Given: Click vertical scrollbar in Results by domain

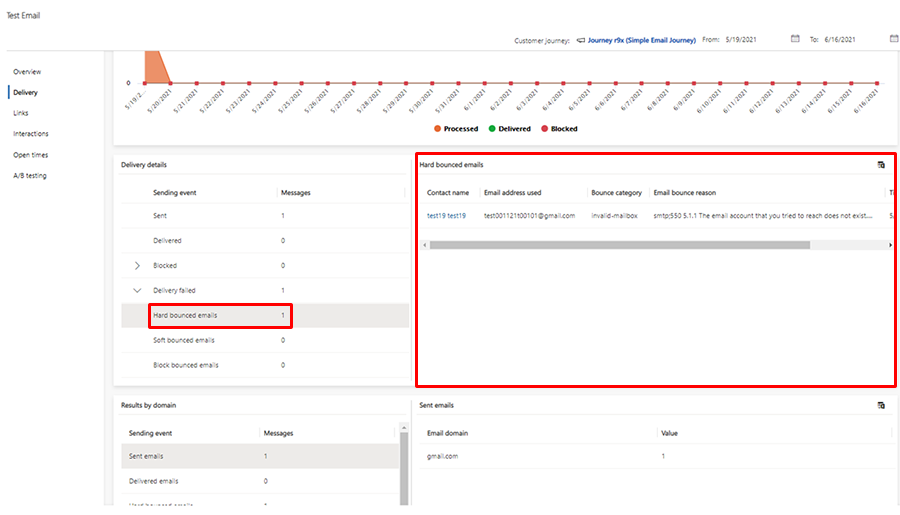Looking at the screenshot, I should coord(404,468).
